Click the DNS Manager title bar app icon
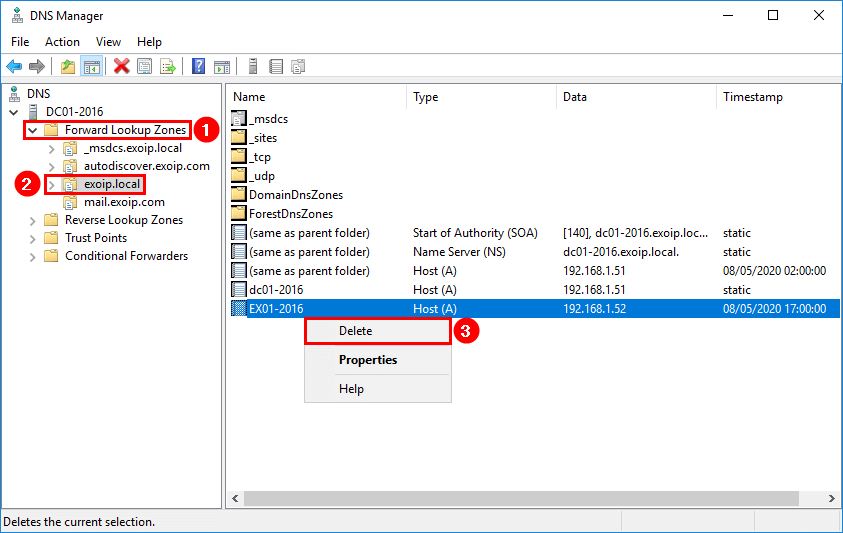Screen dimensions: 843x533 (x=17, y=16)
